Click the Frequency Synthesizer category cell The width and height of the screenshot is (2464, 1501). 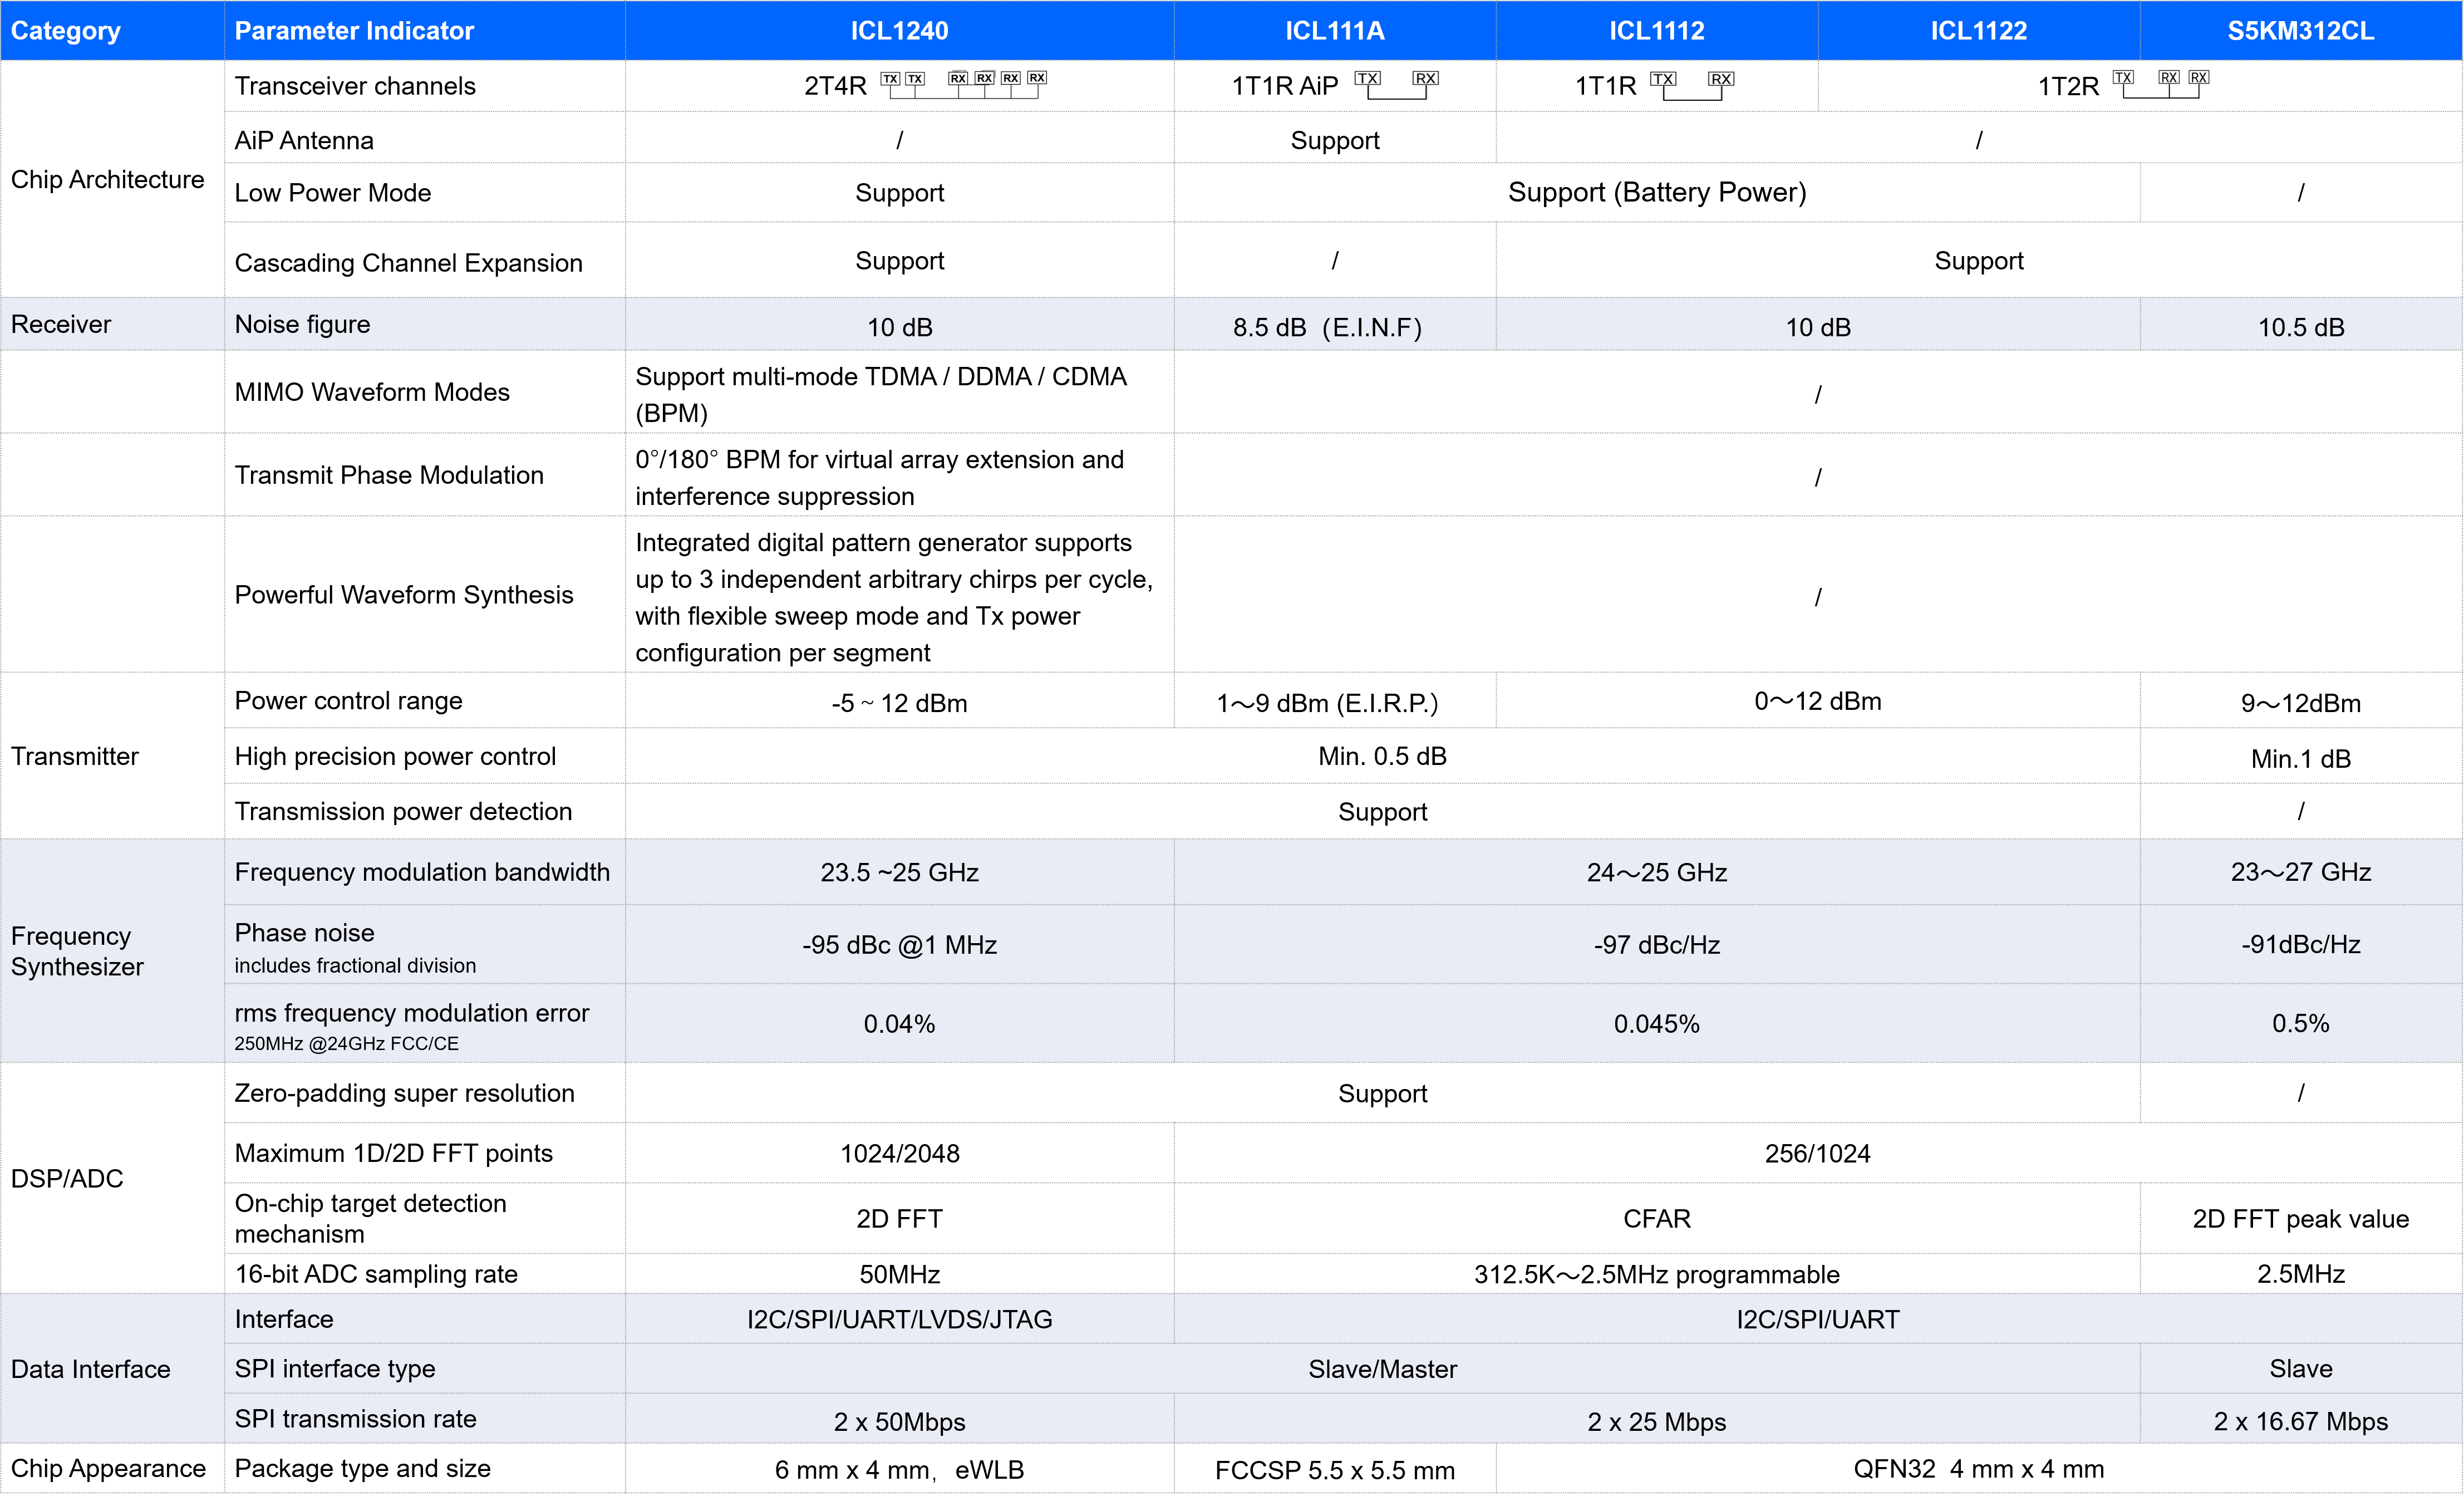click(112, 951)
